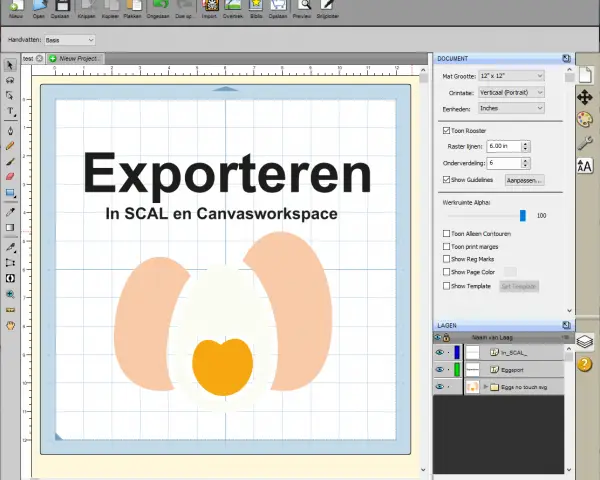The height and width of the screenshot is (480, 600).
Task: Open the Handvatten Basis dropdown
Action: [70, 40]
